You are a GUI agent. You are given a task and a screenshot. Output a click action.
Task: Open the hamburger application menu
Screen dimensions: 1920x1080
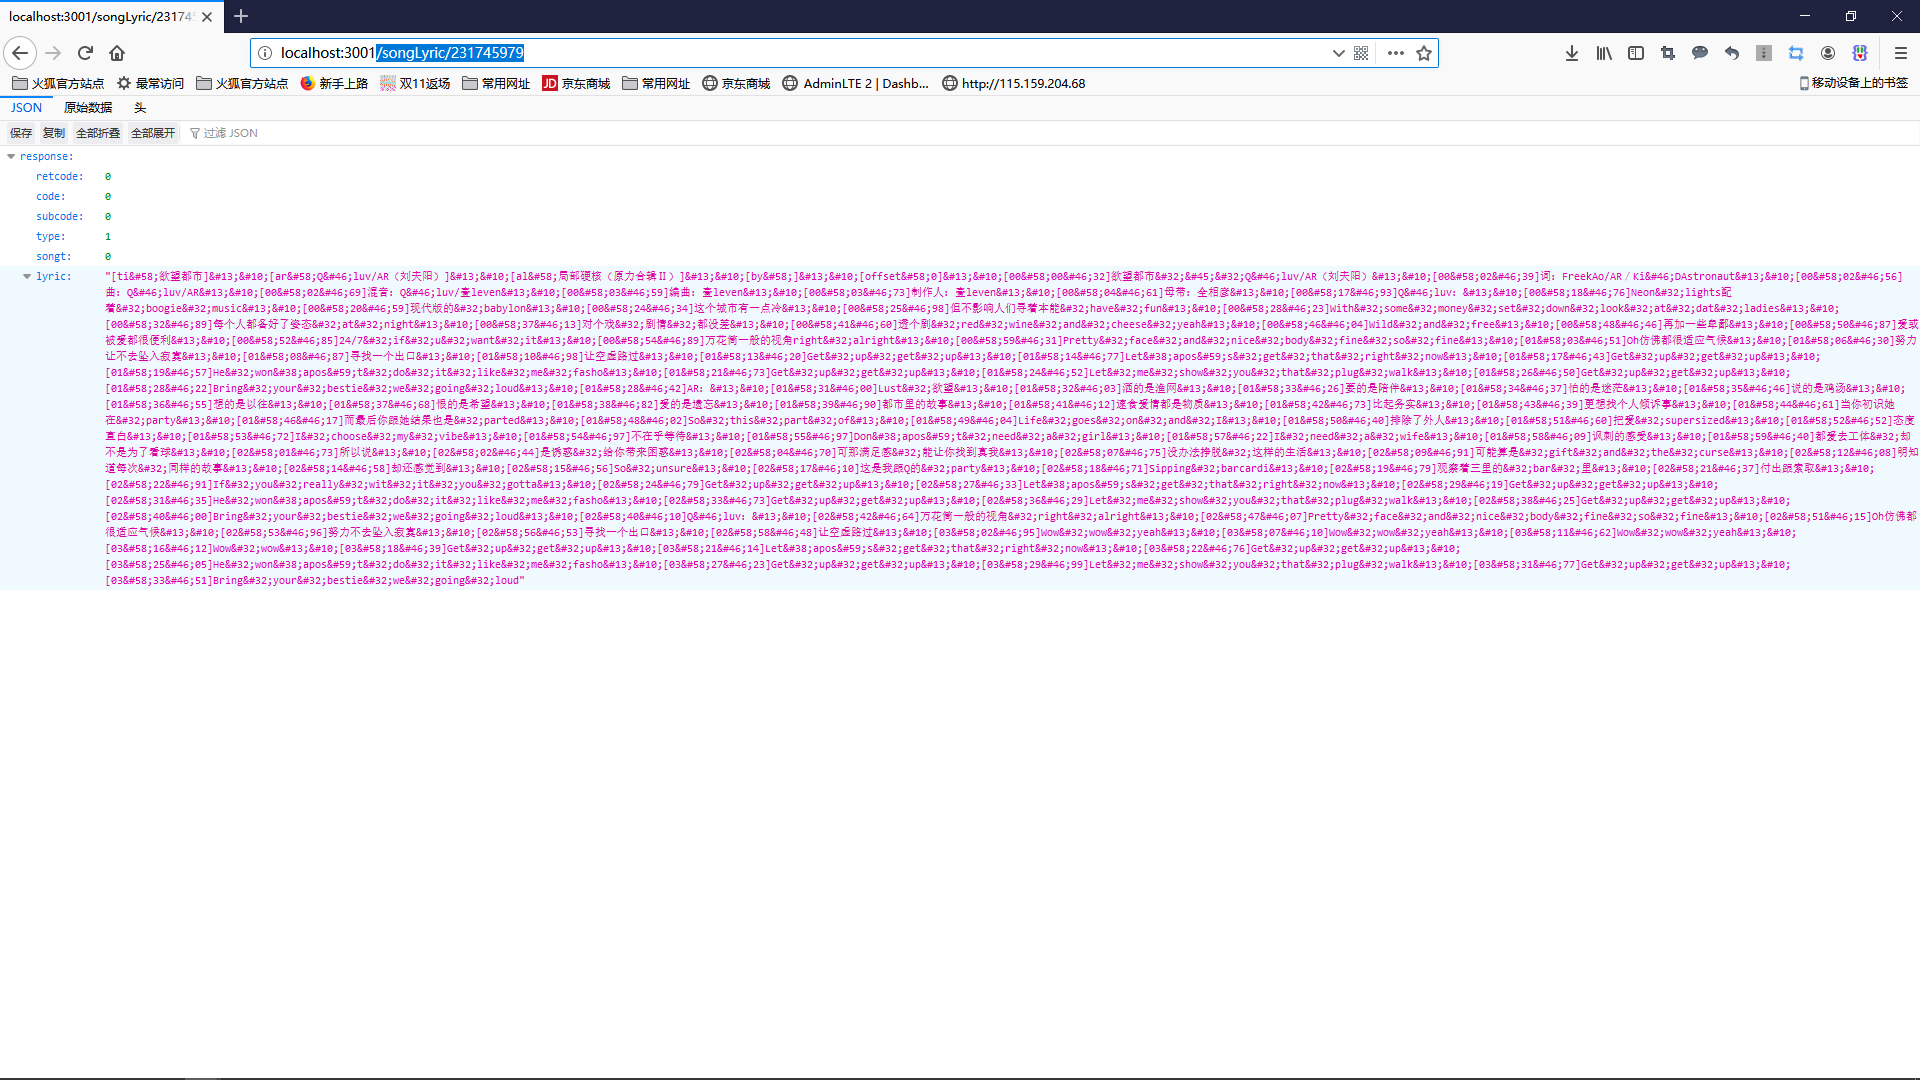coord(1901,53)
